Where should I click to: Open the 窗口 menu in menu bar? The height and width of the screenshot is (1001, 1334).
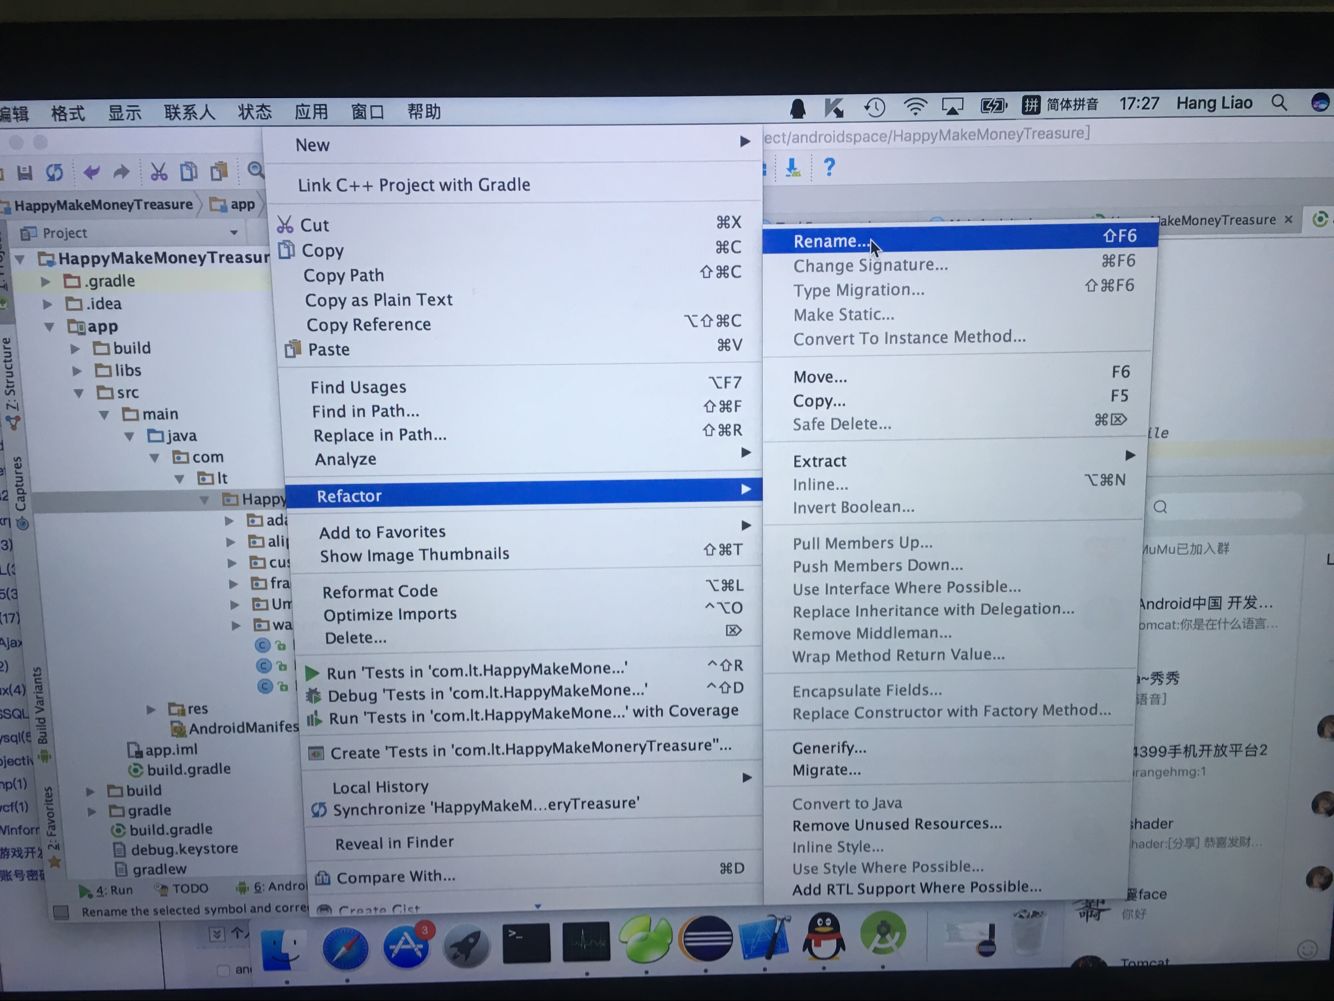coord(368,111)
